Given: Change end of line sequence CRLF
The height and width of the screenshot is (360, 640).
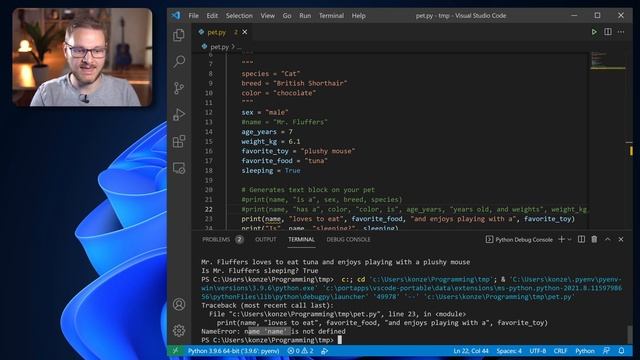Looking at the screenshot, I should coord(560,351).
